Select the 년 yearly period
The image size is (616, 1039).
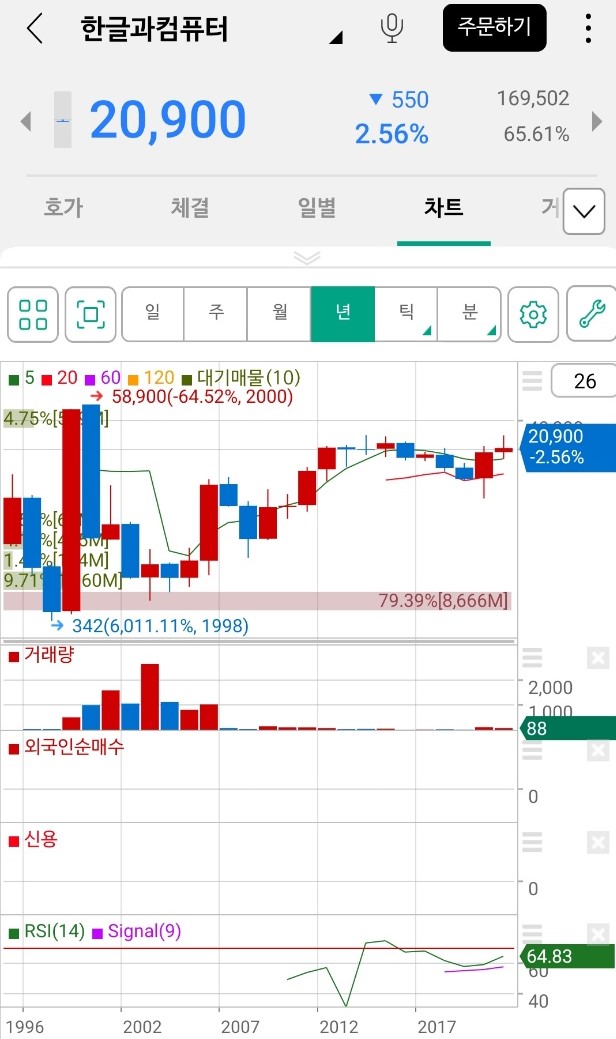(x=342, y=314)
